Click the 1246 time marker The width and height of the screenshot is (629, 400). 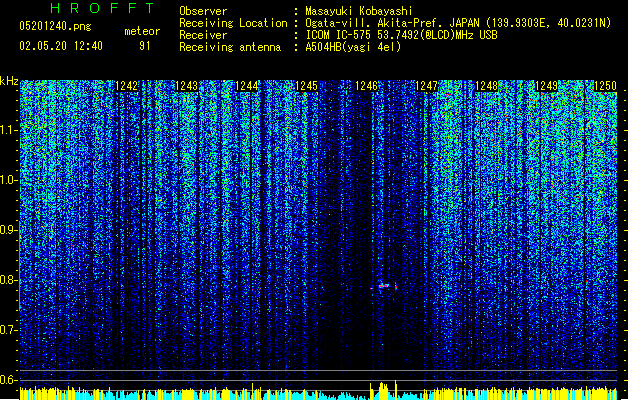[366, 86]
